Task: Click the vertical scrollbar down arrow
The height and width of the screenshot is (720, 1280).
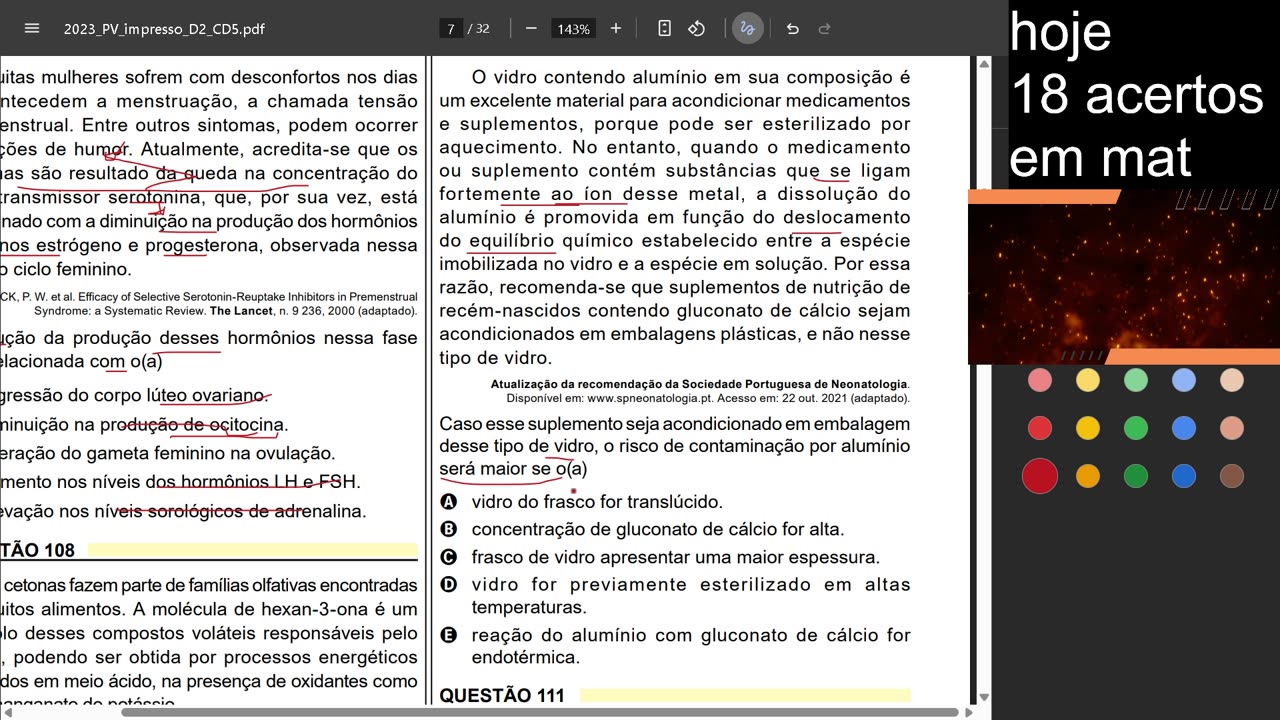Action: click(x=984, y=697)
